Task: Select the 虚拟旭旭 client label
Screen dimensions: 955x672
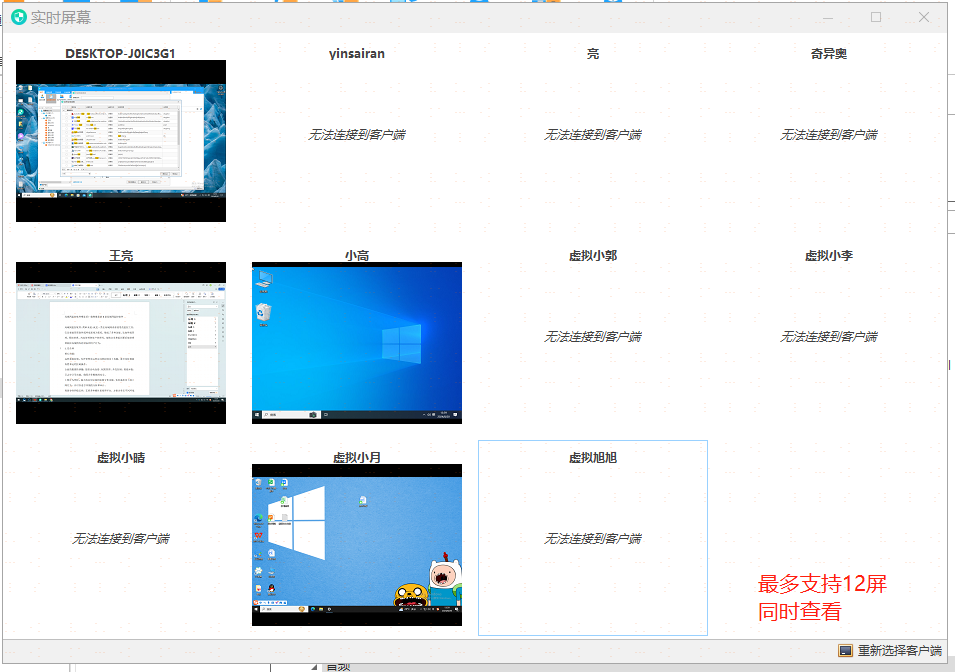Action: [x=593, y=458]
